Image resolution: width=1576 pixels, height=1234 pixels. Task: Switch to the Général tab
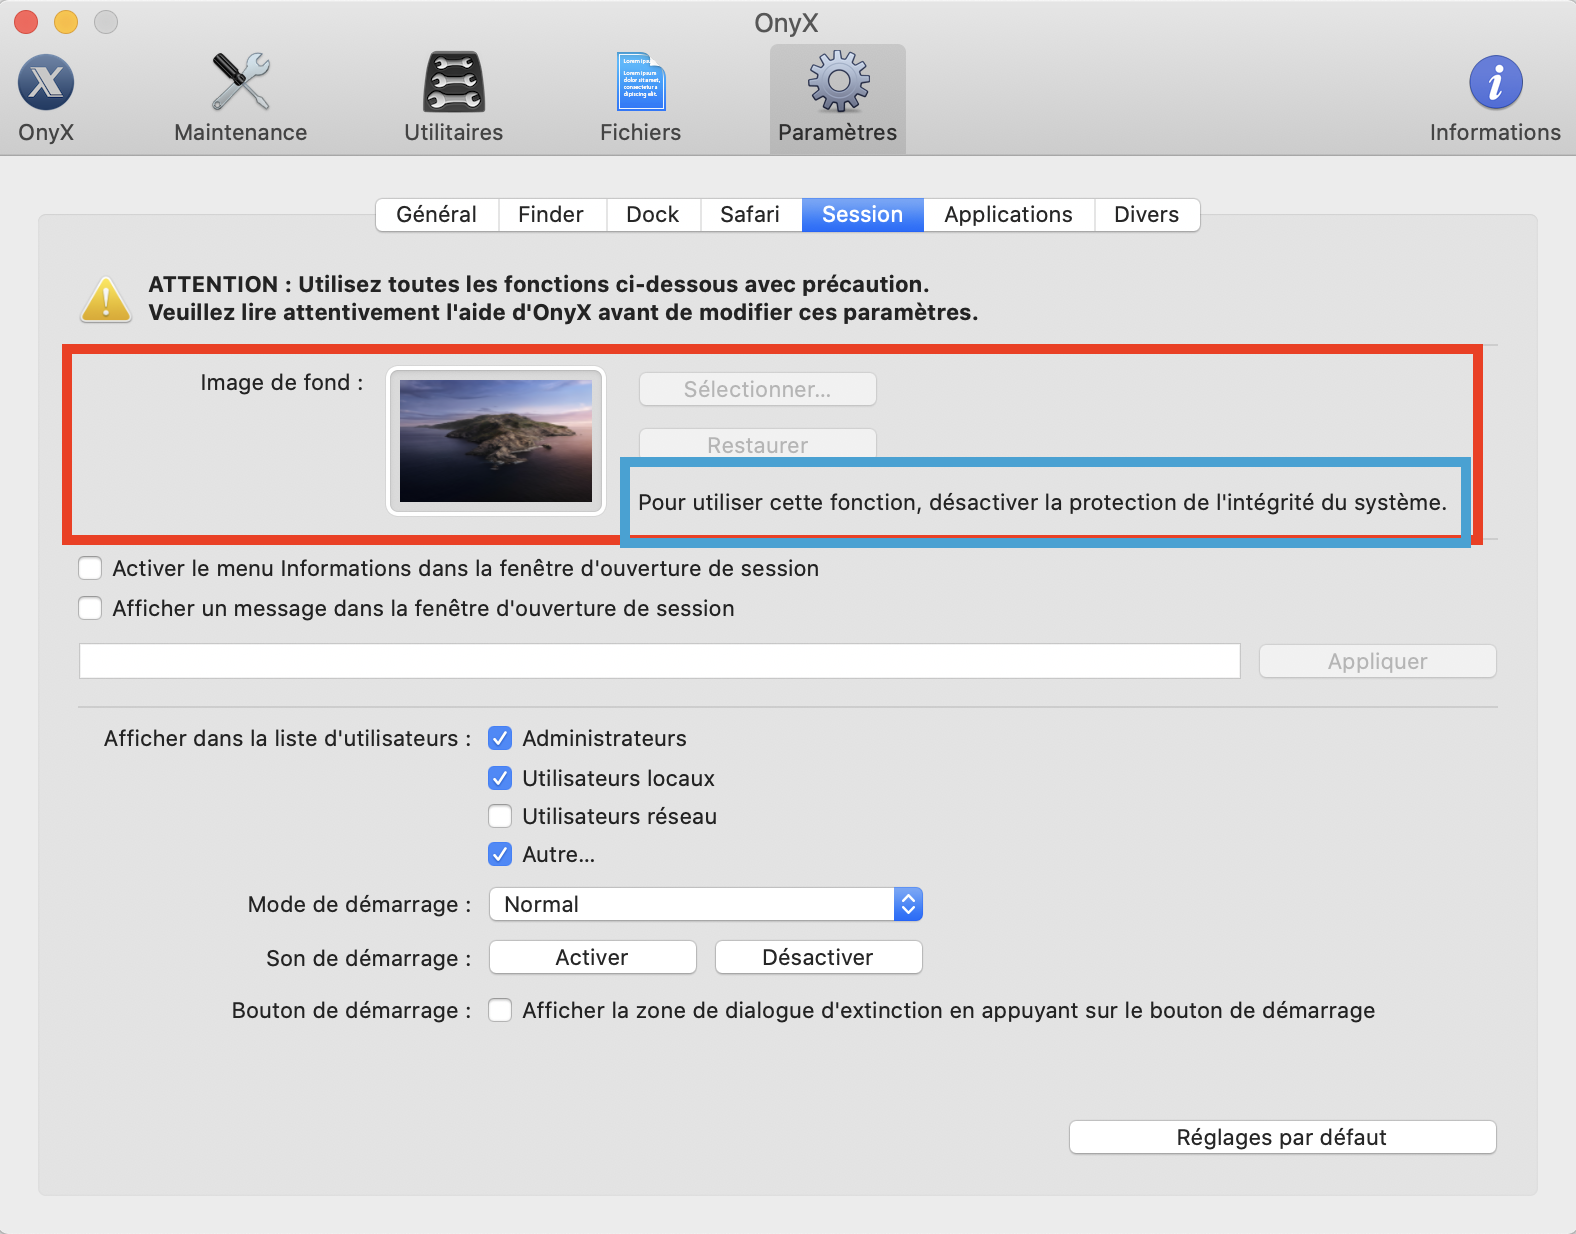(437, 215)
